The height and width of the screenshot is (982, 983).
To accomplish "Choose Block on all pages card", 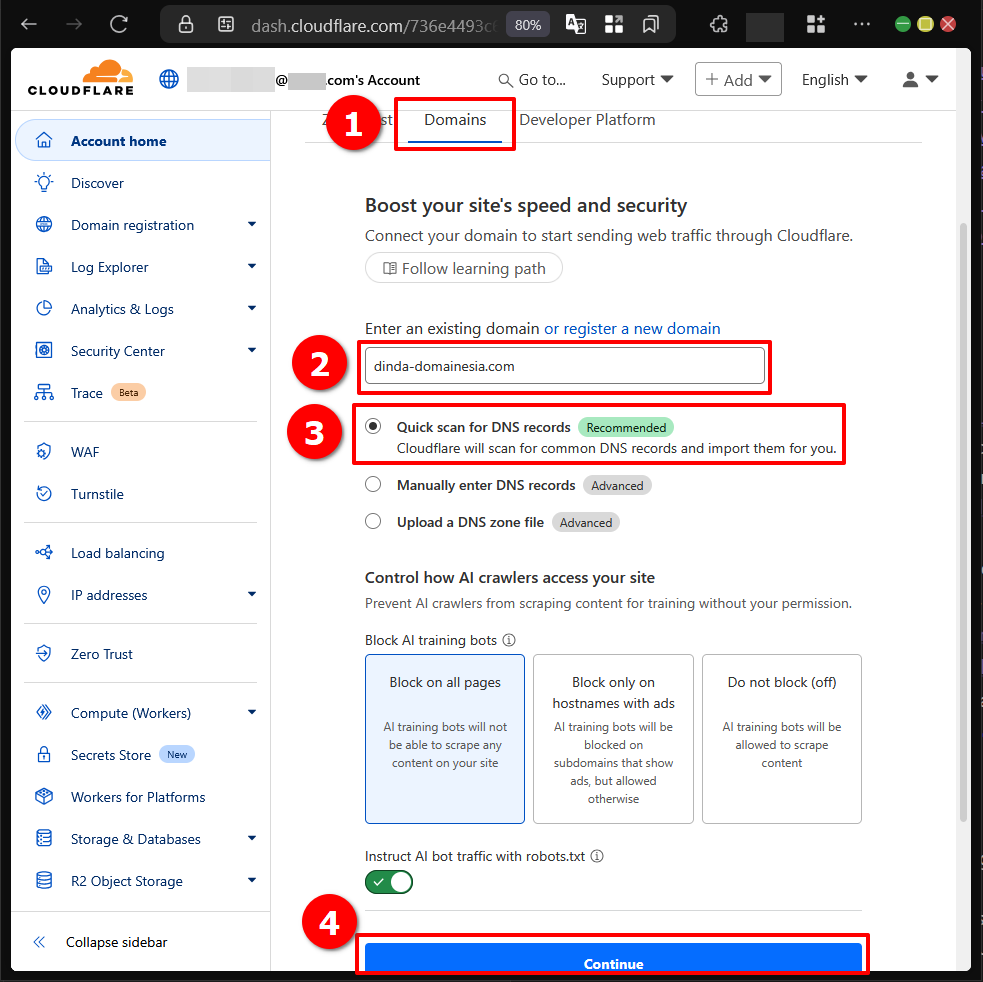I will (x=444, y=739).
